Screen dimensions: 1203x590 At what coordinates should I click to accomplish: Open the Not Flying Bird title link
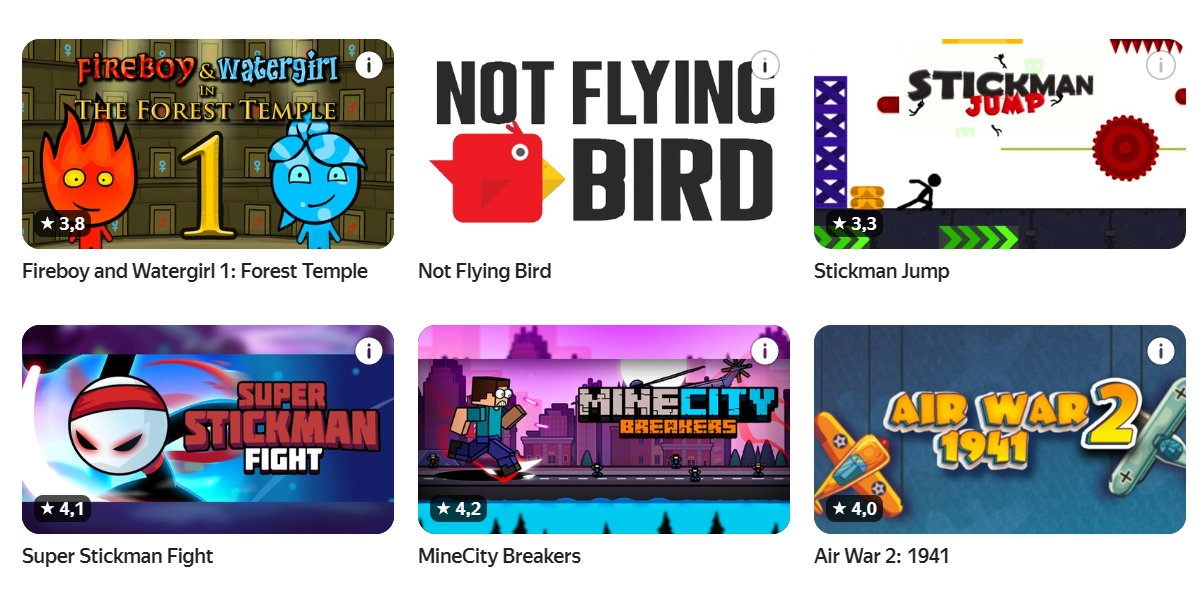[485, 271]
